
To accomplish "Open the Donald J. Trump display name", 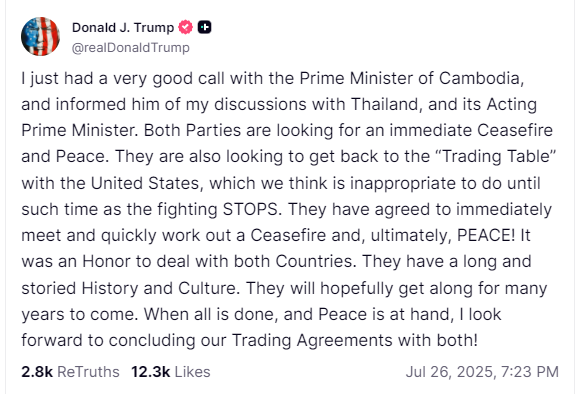I will click(123, 28).
